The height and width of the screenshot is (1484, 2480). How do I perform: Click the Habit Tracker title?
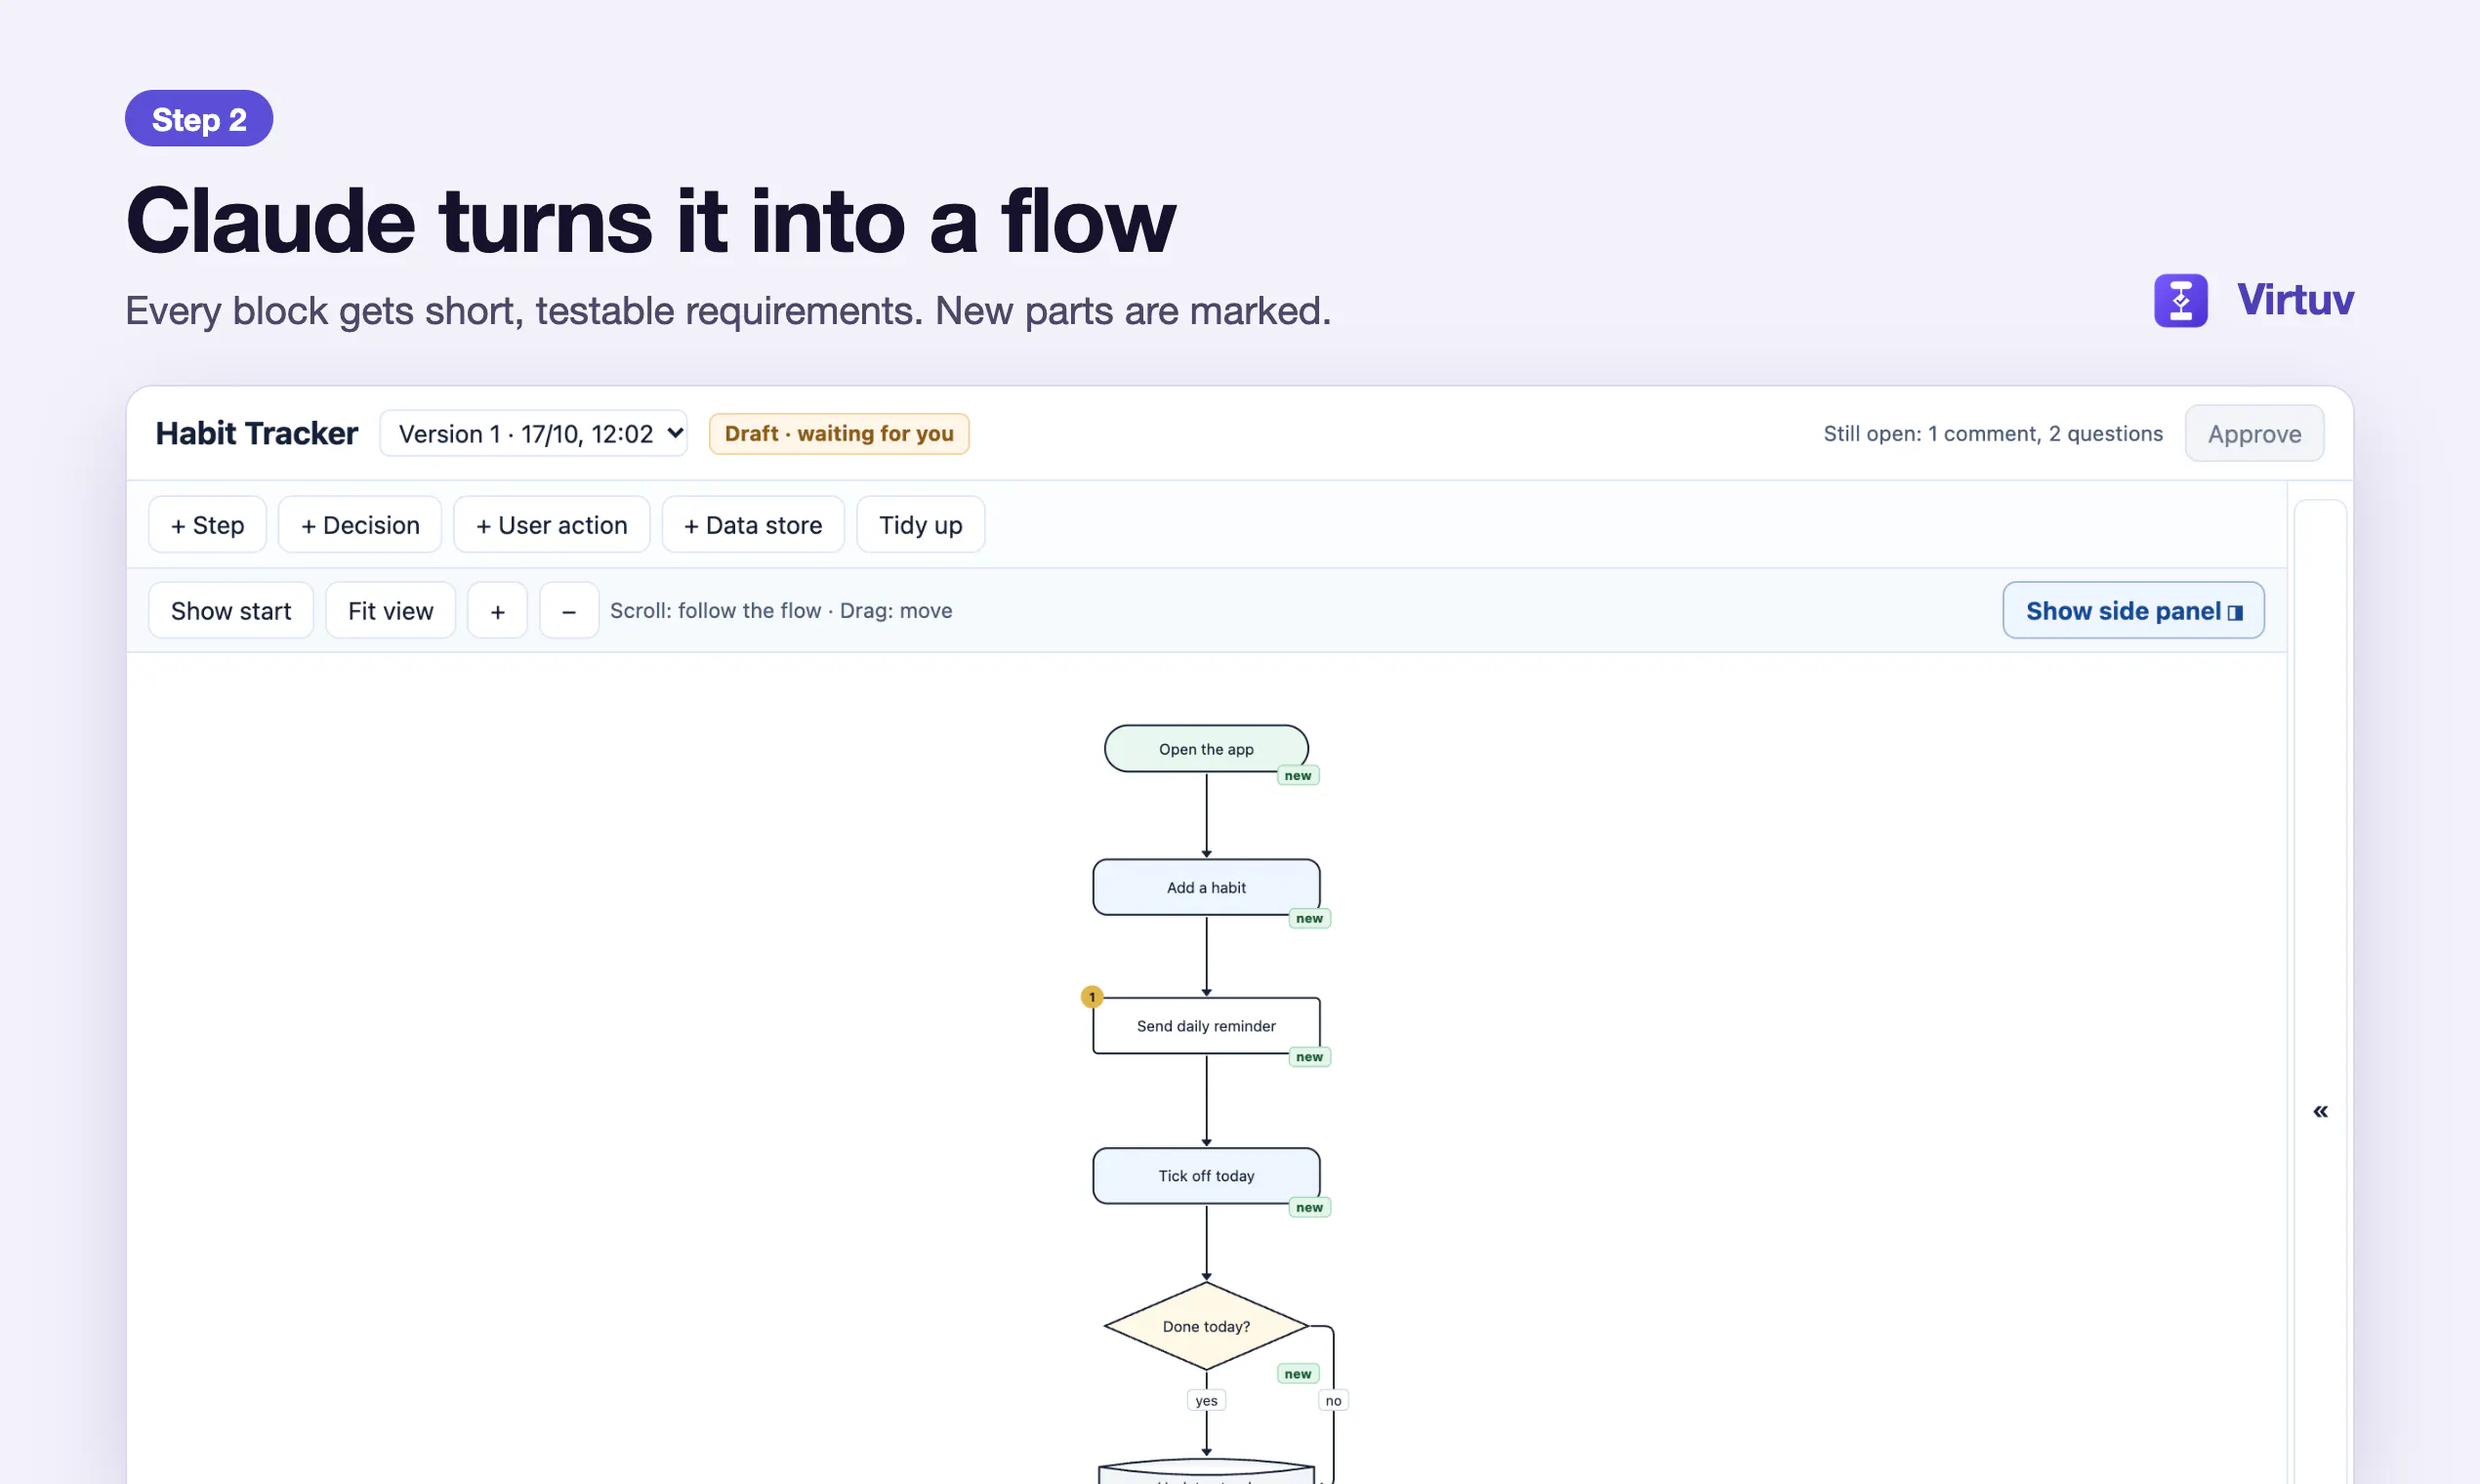click(256, 433)
